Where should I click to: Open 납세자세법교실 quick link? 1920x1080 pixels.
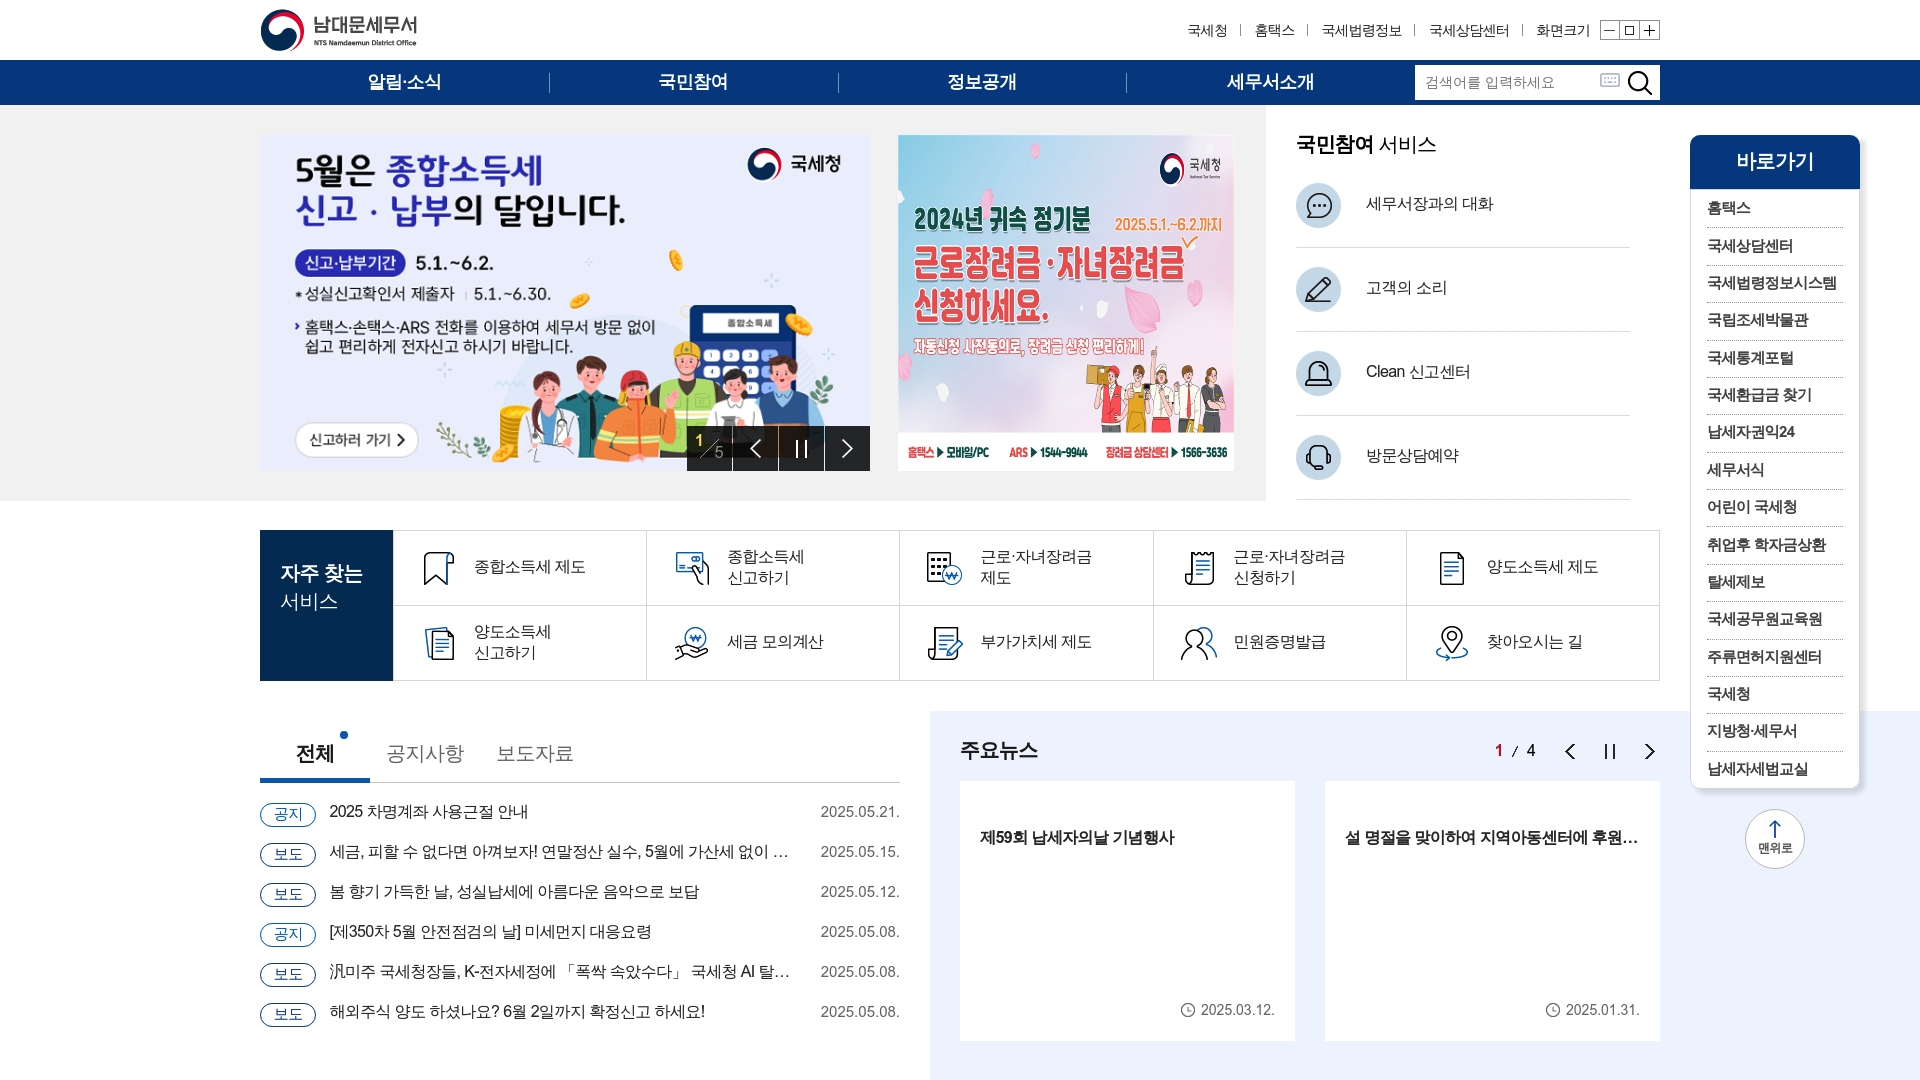1757,769
